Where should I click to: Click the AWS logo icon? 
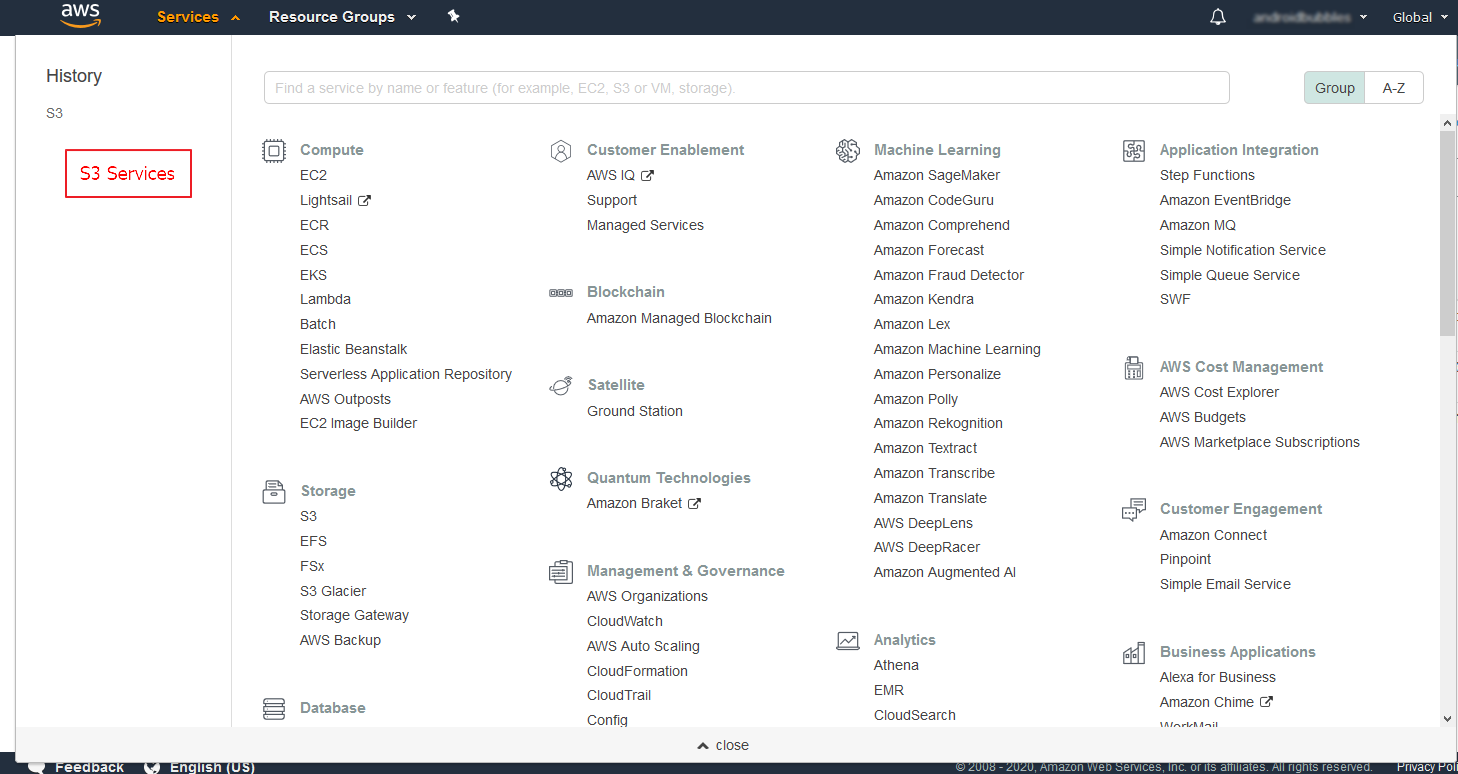80,15
